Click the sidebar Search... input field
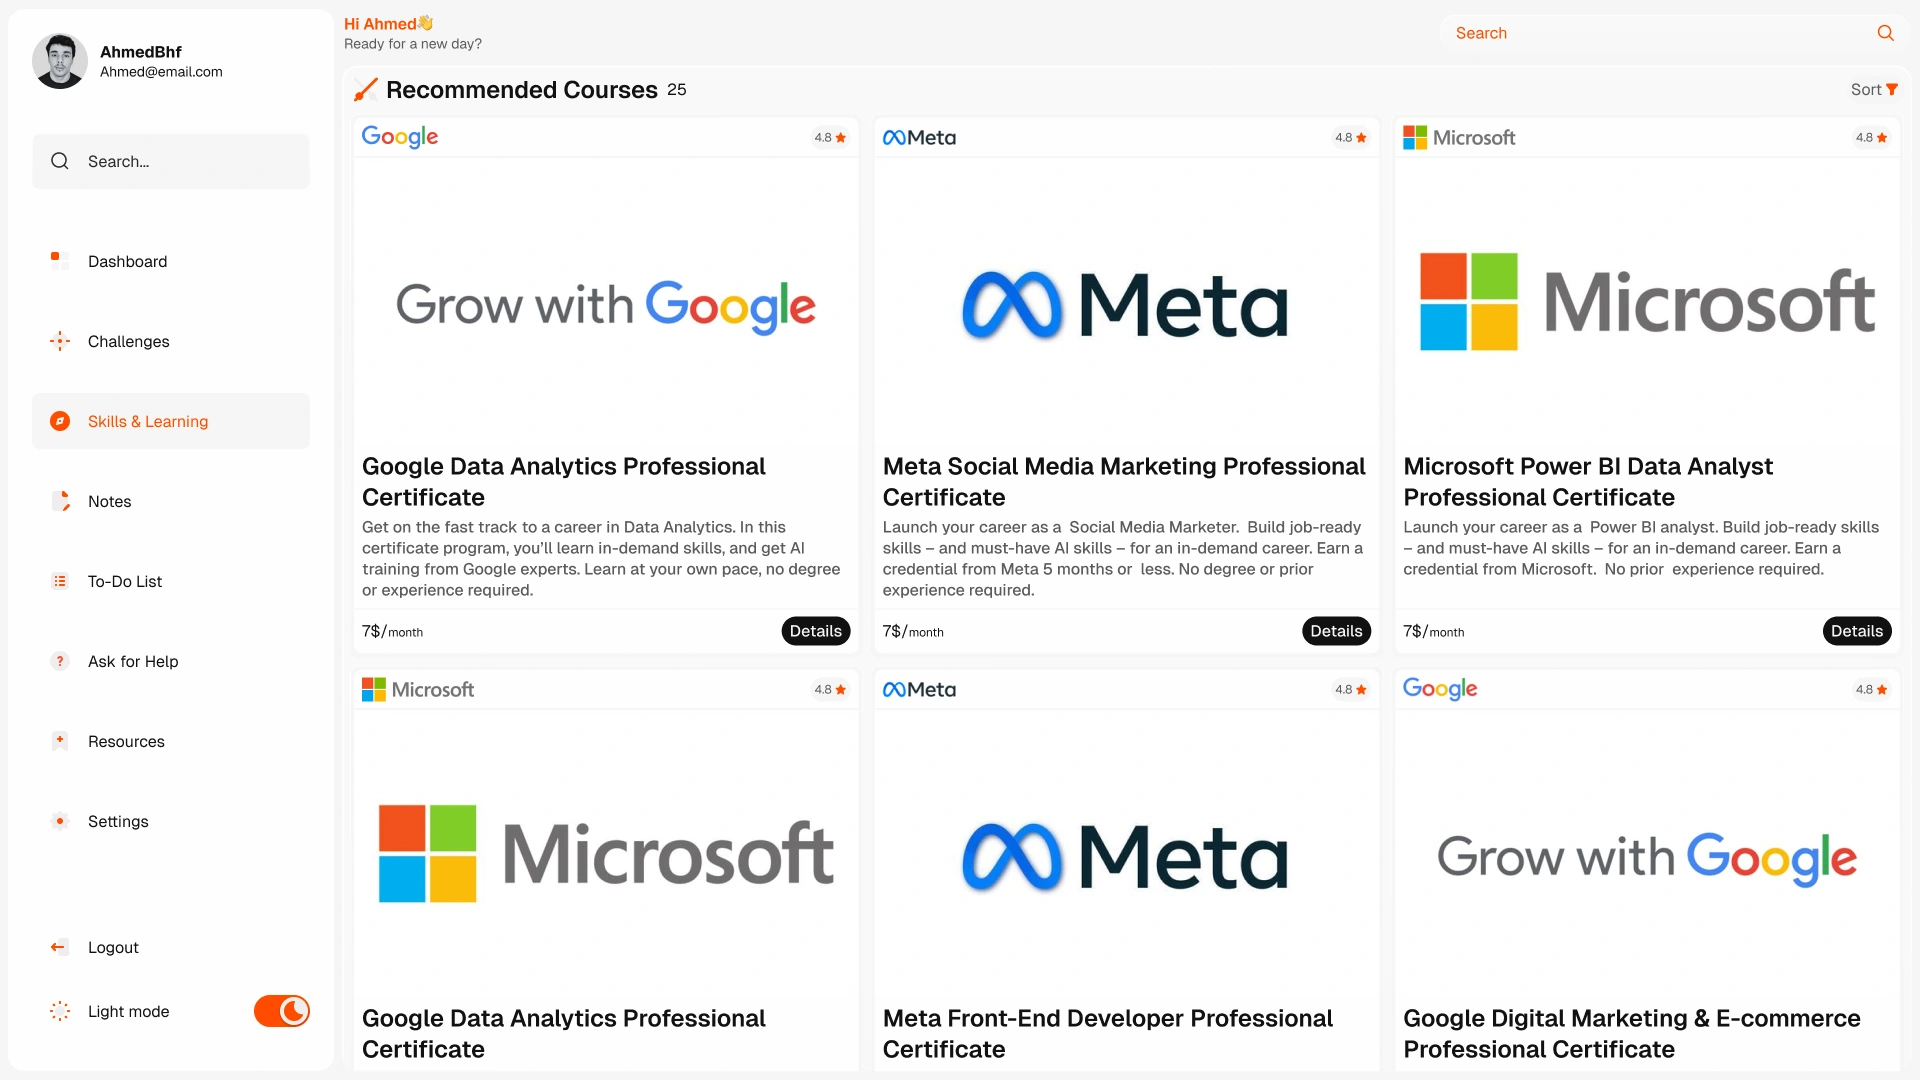Image resolution: width=1920 pixels, height=1080 pixels. tap(171, 161)
